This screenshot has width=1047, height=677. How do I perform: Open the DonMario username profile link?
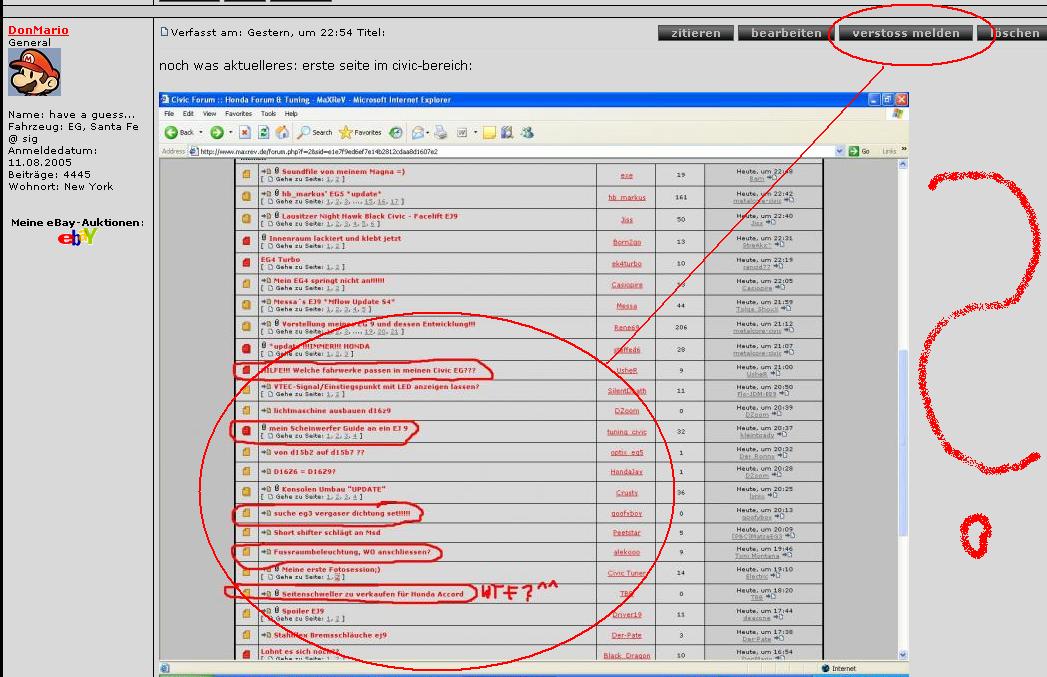tap(38, 30)
